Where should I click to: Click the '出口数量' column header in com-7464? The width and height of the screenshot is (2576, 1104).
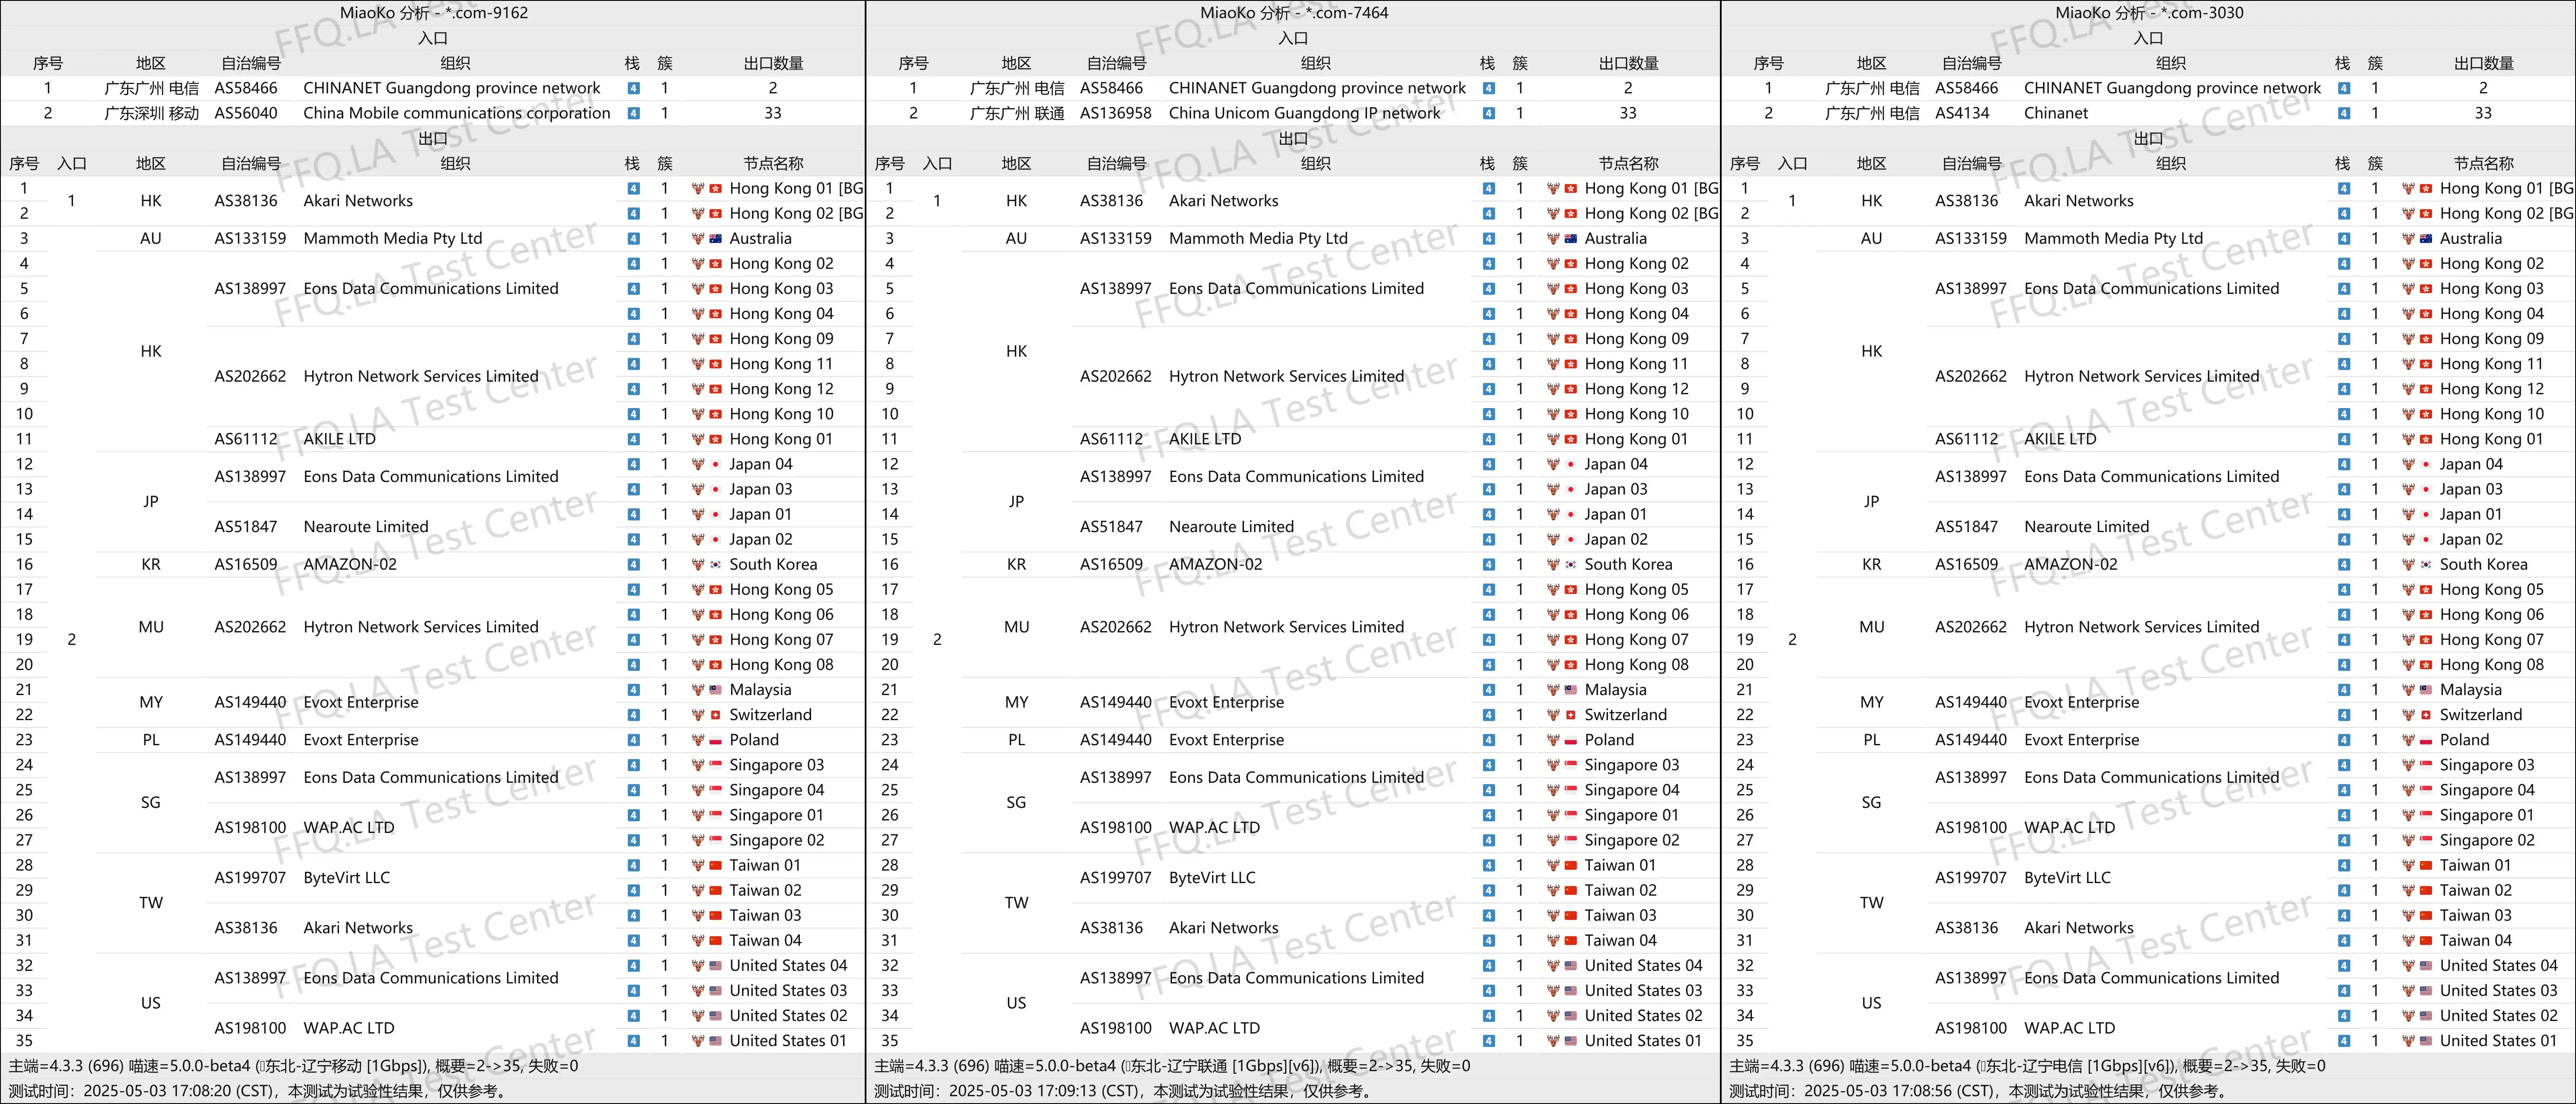(x=1629, y=63)
